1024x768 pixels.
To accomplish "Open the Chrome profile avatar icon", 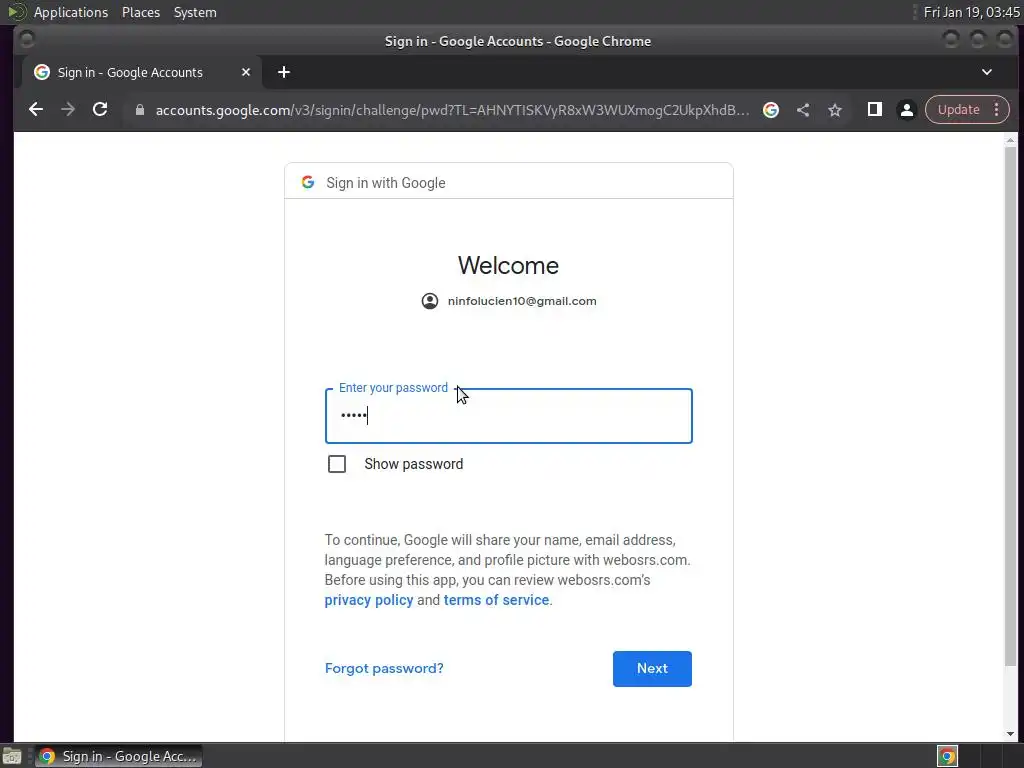I will [x=906, y=110].
